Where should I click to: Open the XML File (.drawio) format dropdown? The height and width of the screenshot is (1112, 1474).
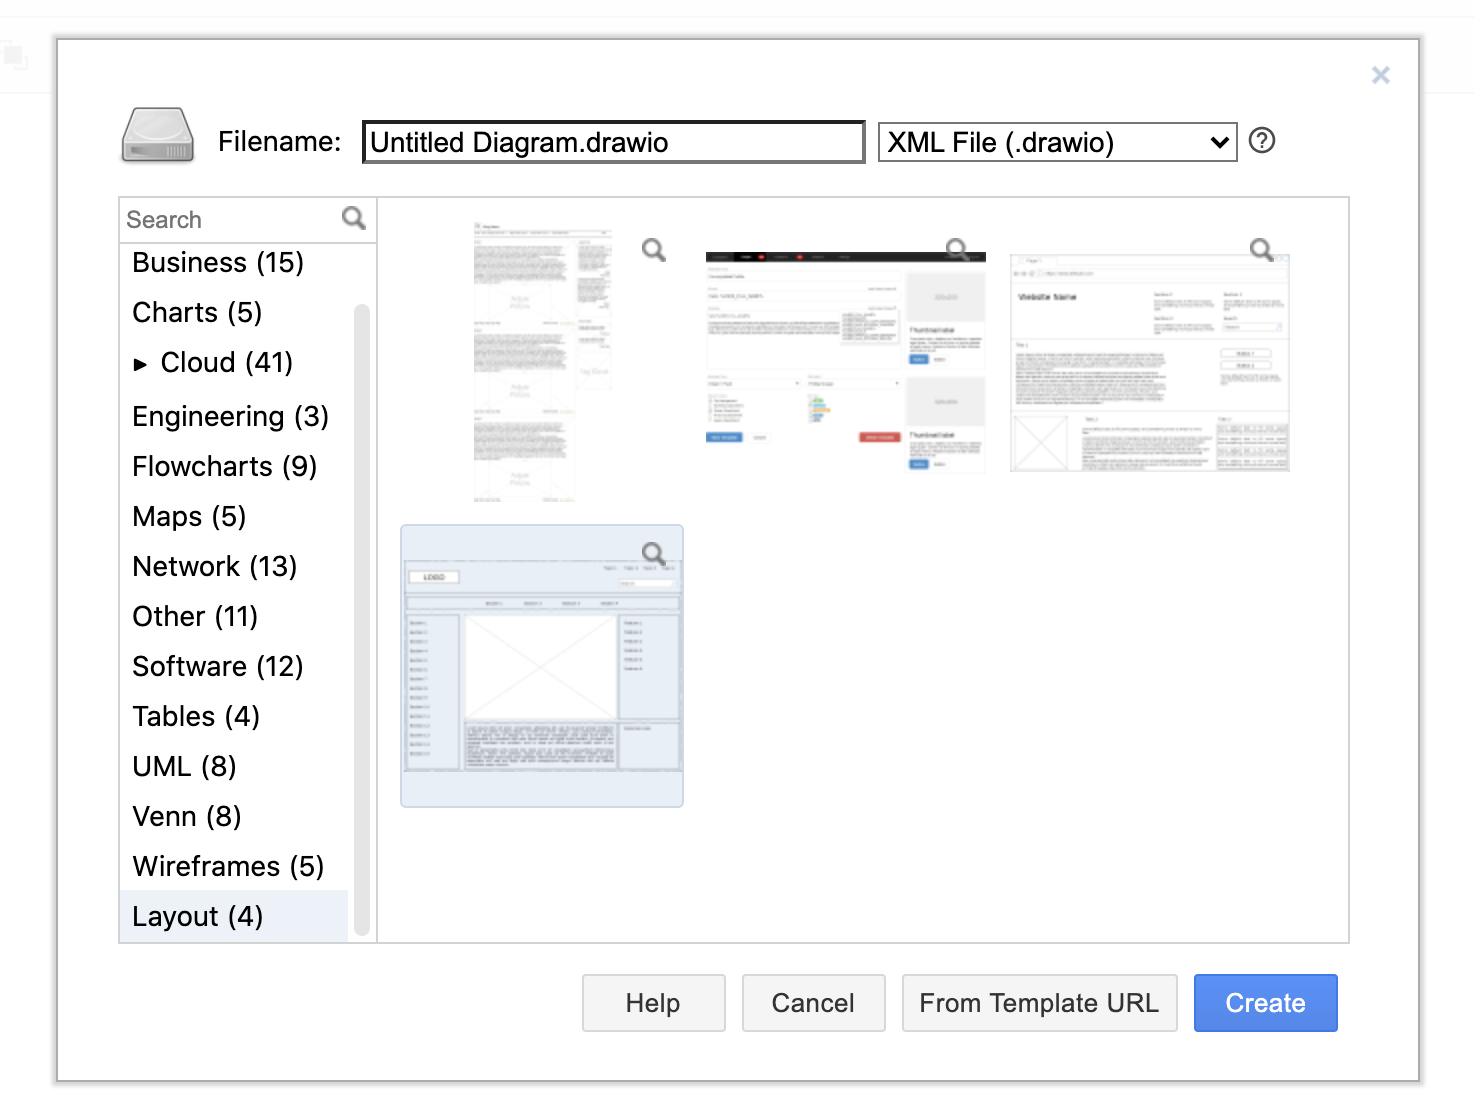pyautogui.click(x=1057, y=142)
